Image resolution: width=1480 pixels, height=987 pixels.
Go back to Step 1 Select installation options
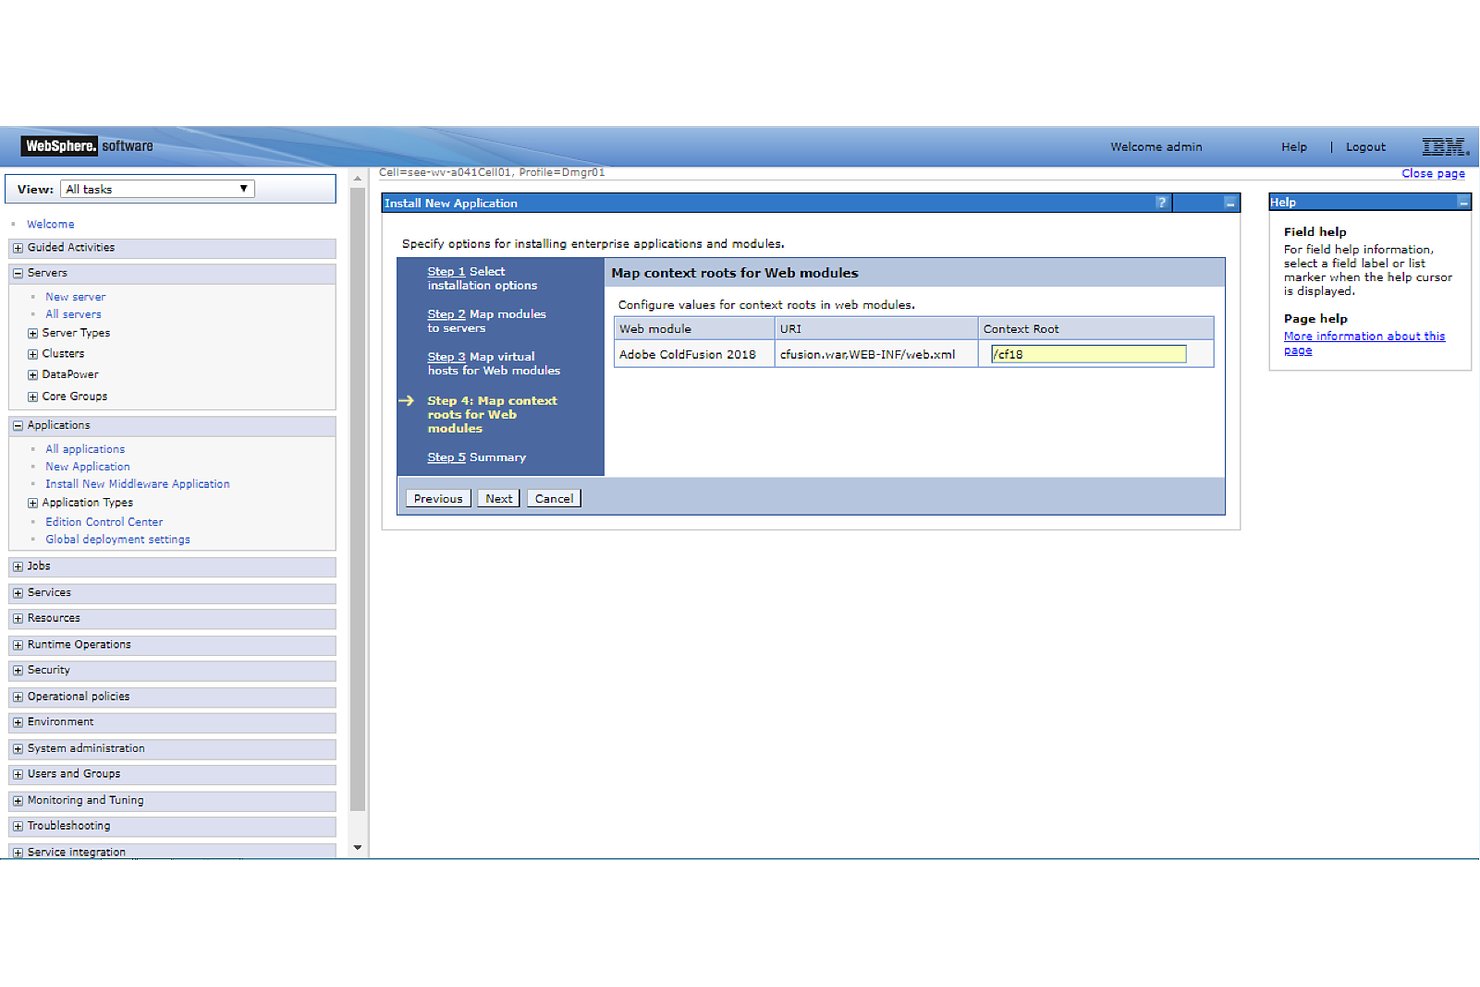[446, 272]
